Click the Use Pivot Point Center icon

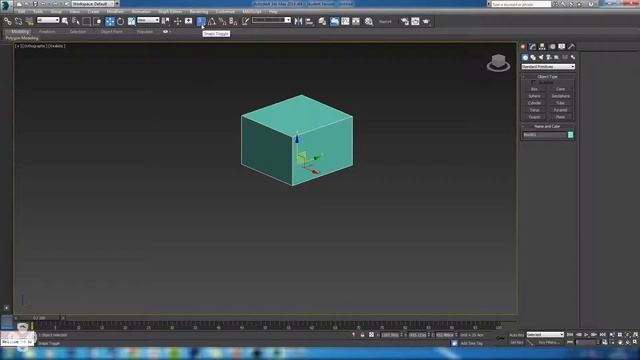click(x=166, y=21)
